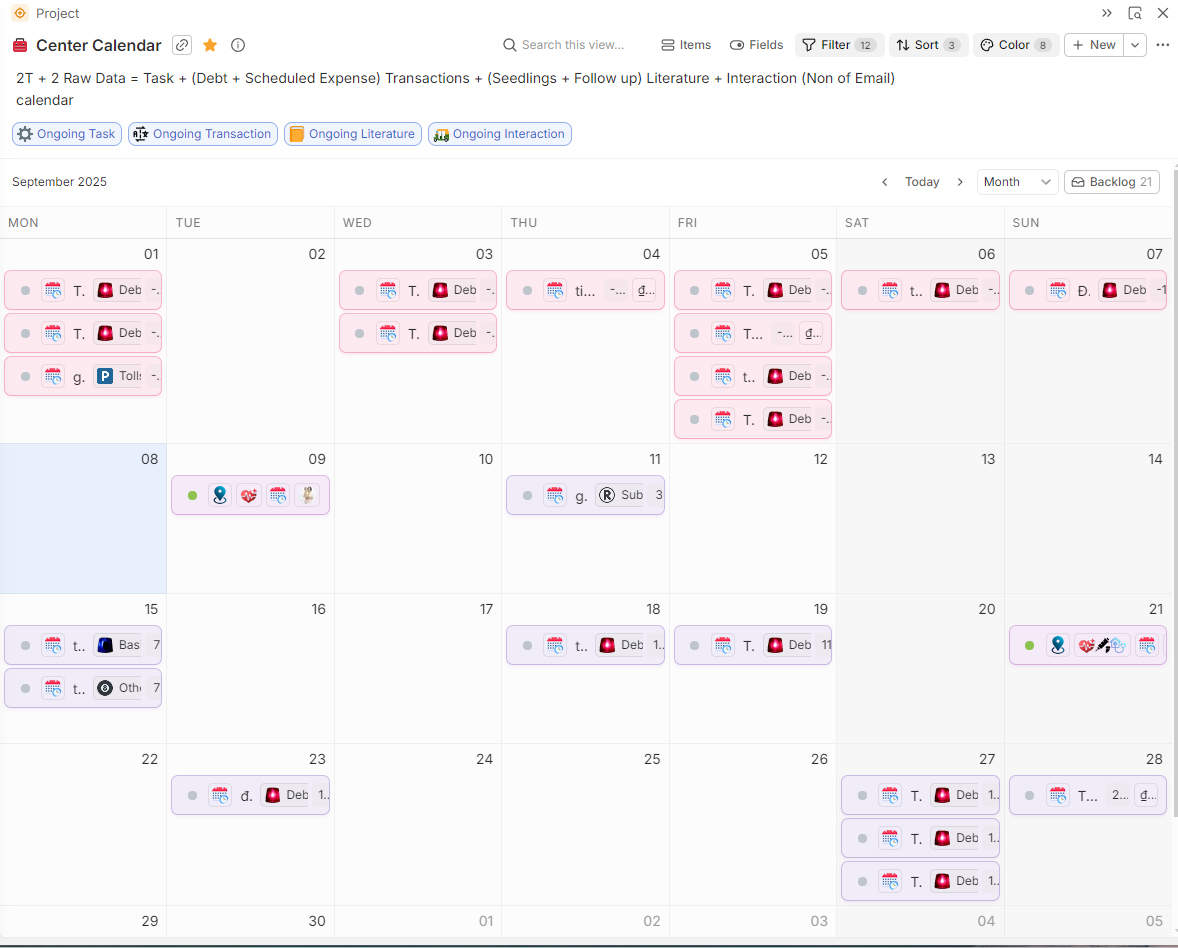
Task: Click the red briefcase Center Calendar icon
Action: click(20, 46)
